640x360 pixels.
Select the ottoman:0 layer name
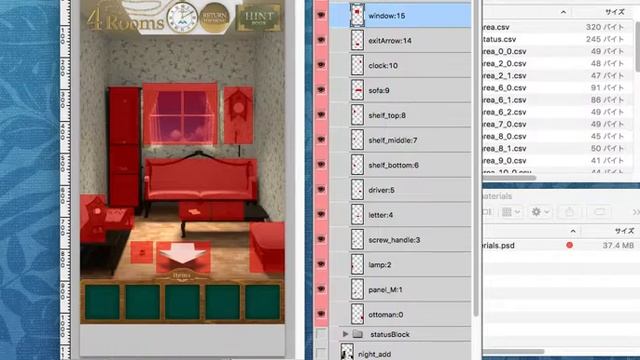pyautogui.click(x=386, y=315)
